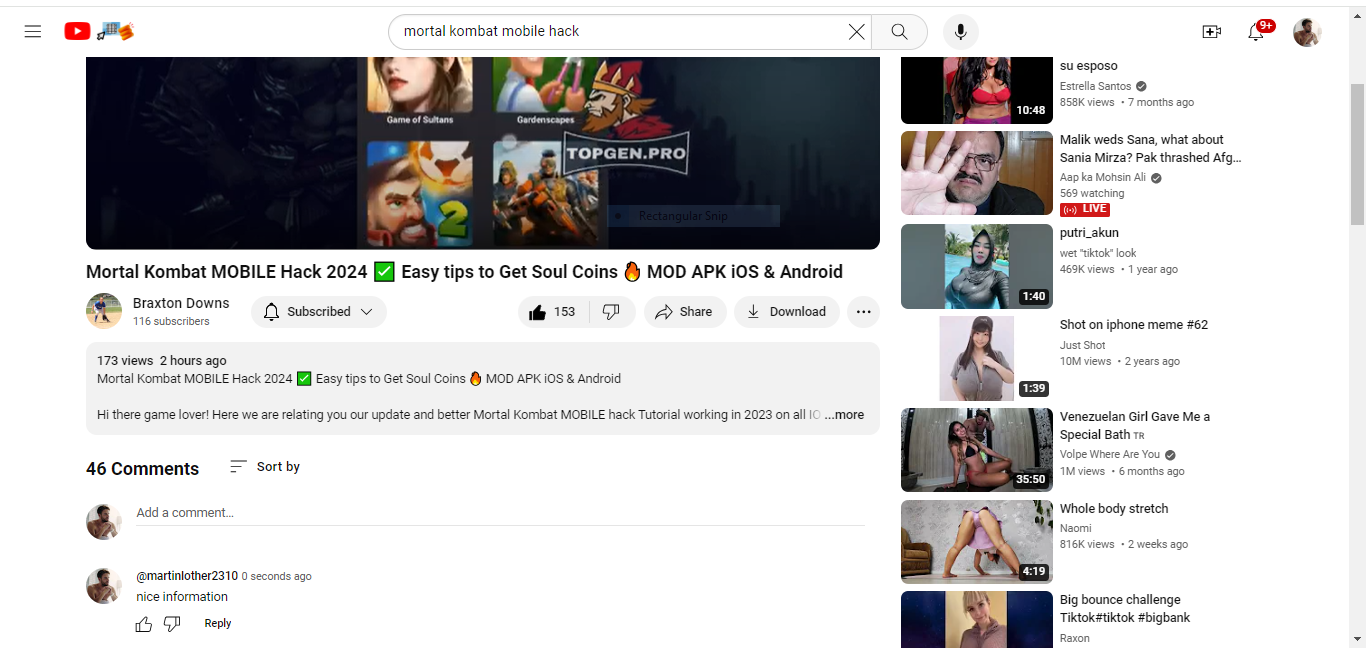Like the 'nice information' comment
Screen dimensions: 1366x648
(144, 624)
